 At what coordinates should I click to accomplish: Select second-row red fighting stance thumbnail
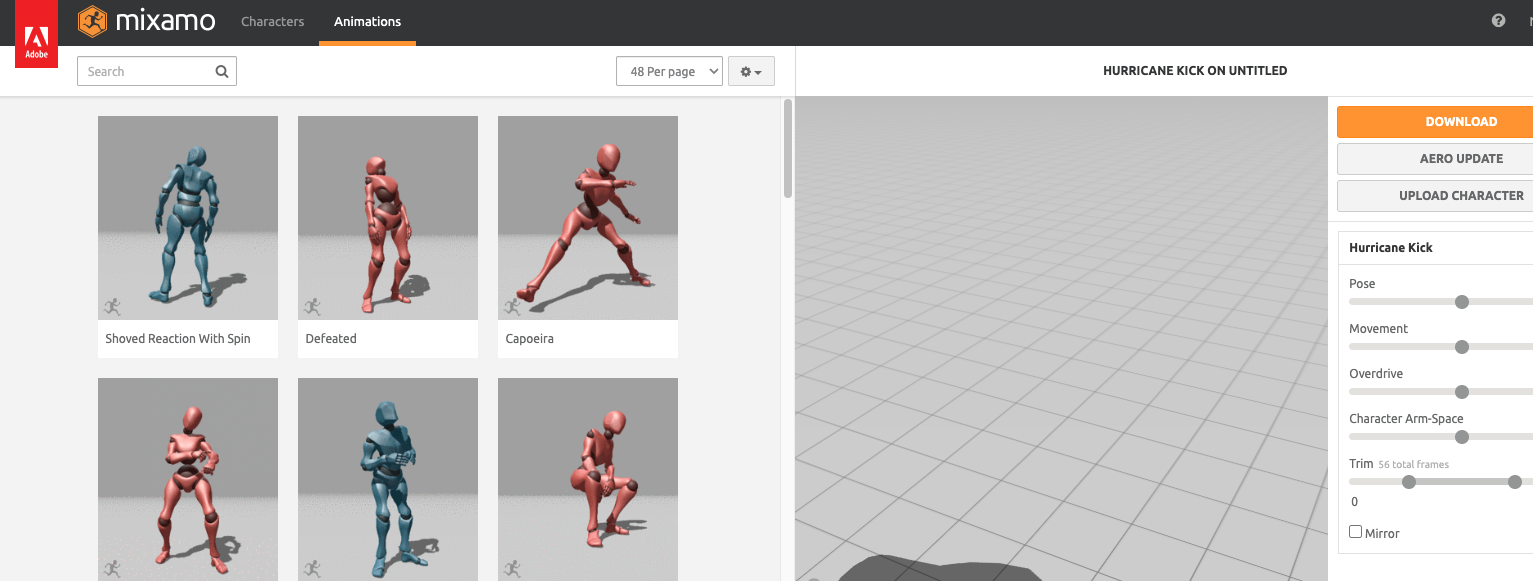(188, 479)
